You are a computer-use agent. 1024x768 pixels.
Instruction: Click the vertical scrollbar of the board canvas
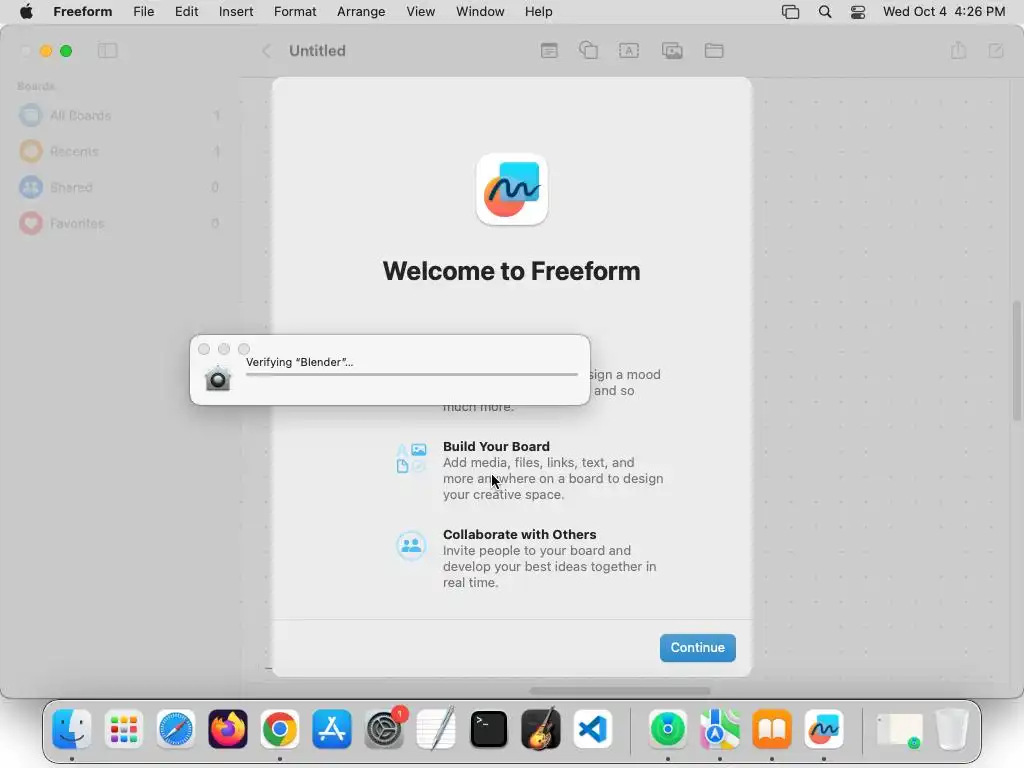[x=1017, y=360]
